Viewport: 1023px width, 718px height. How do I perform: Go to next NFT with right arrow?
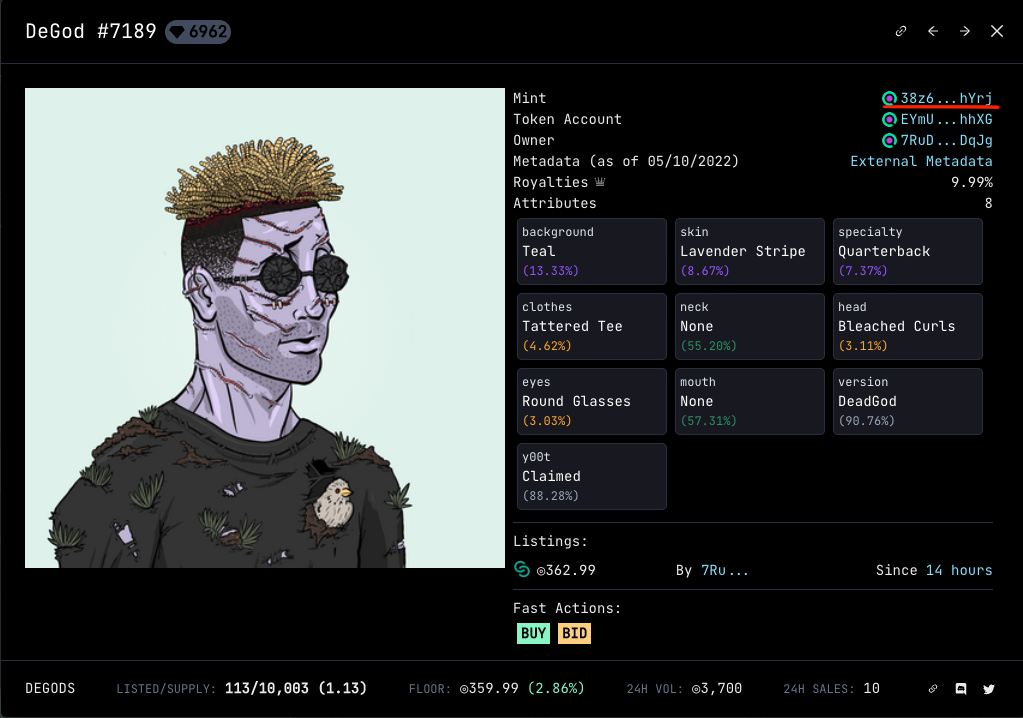pos(964,31)
